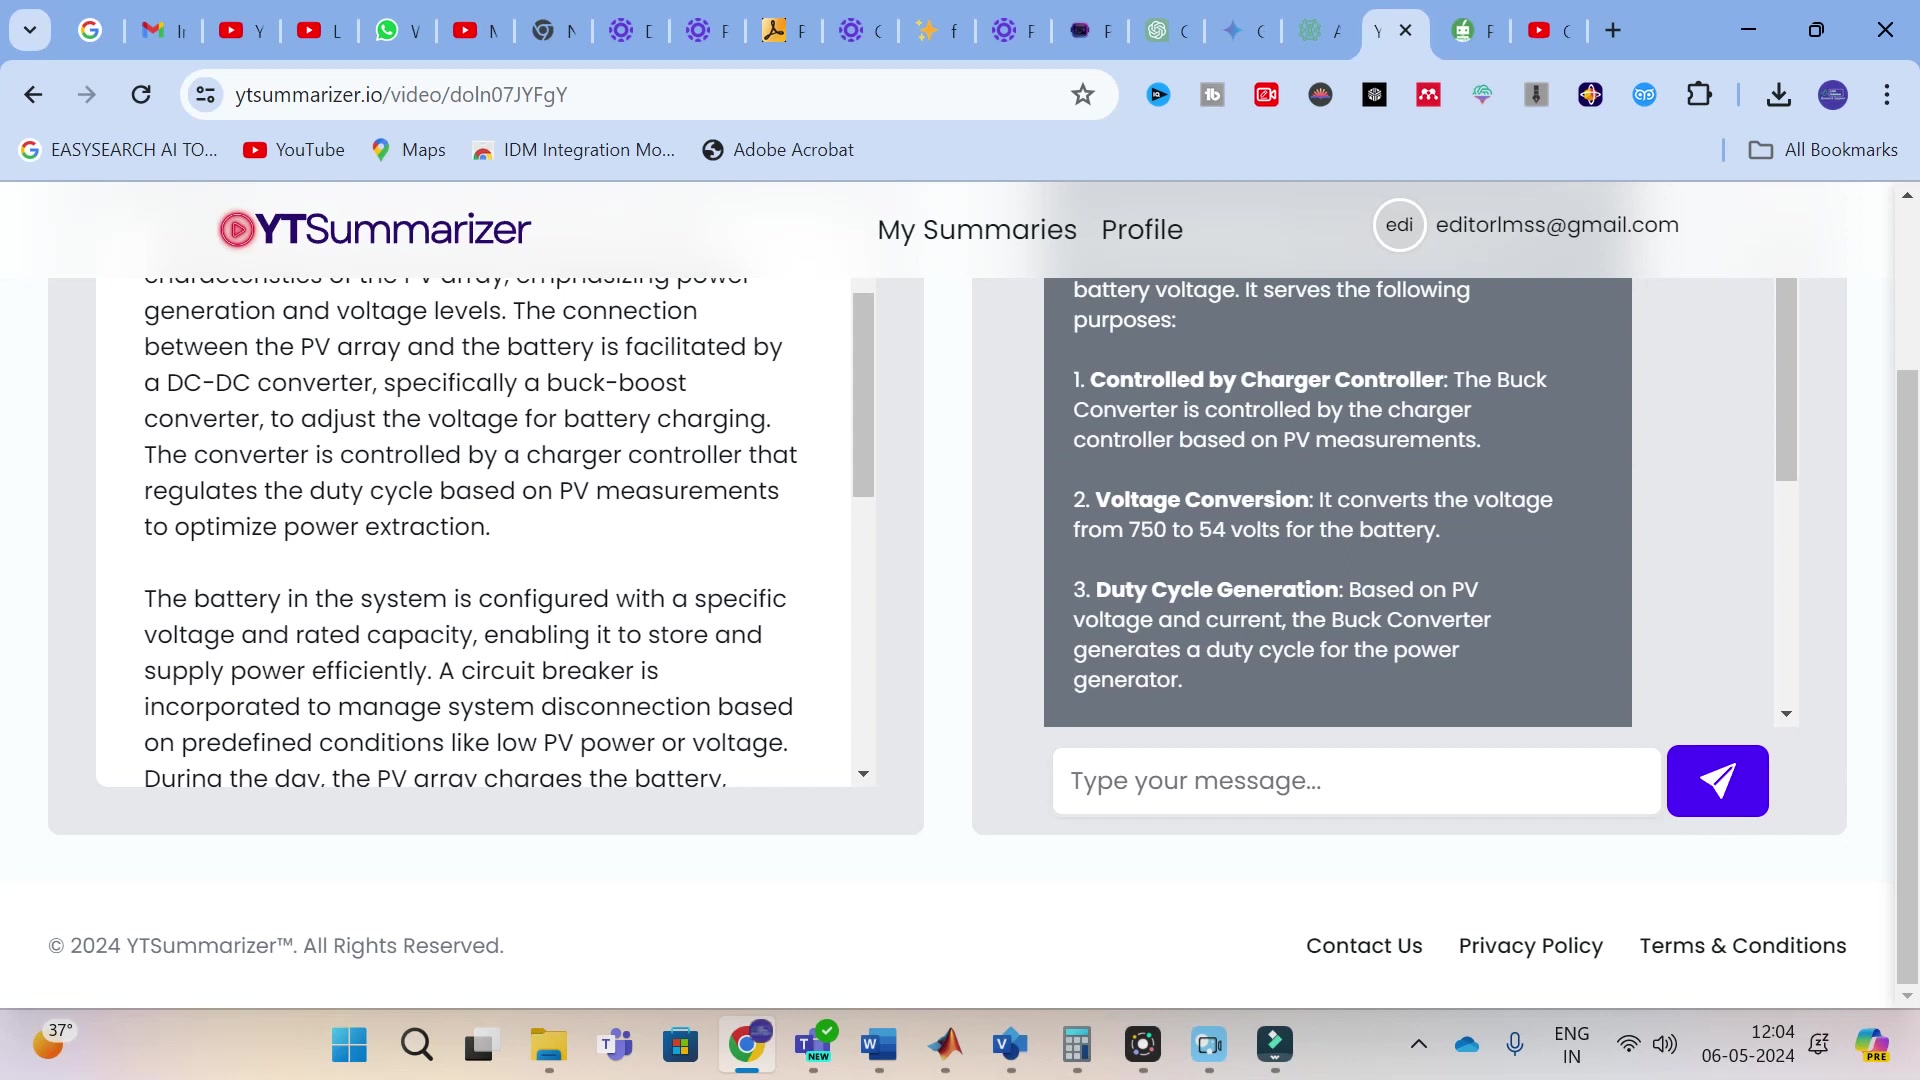The image size is (1920, 1080).
Task: Open the Chrome extensions puzzle icon
Action: 1699,95
